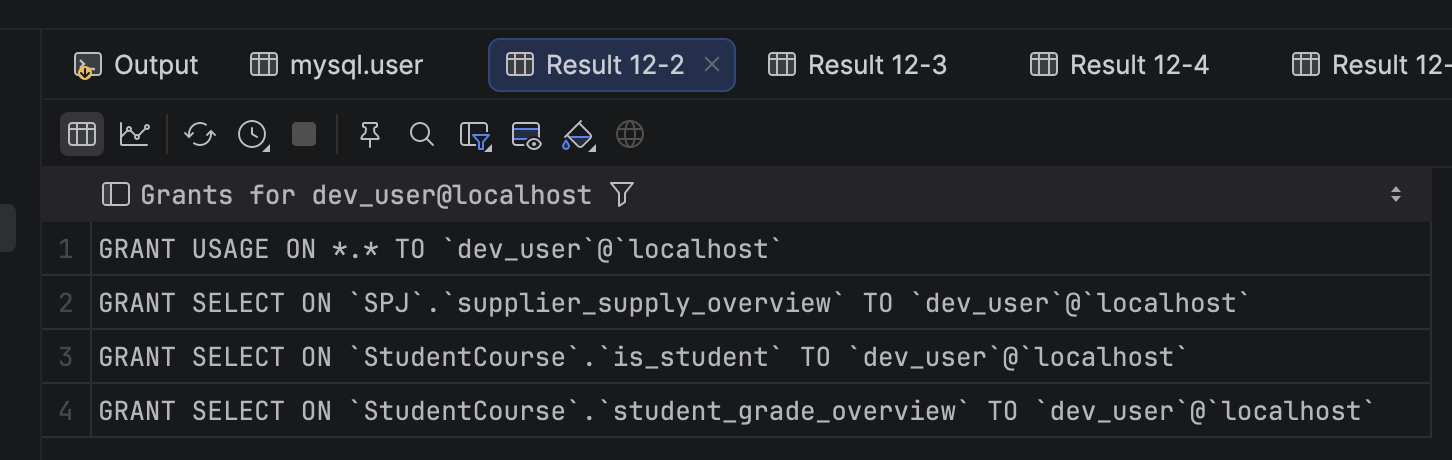1452x460 pixels.
Task: Click the globe icon in toolbar
Action: 630,134
